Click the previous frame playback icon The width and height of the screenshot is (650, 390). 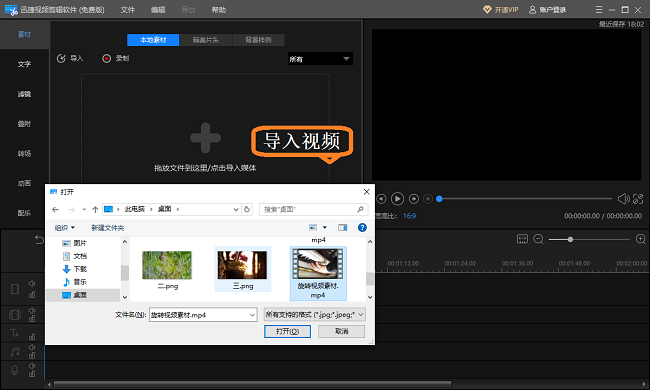click(381, 199)
